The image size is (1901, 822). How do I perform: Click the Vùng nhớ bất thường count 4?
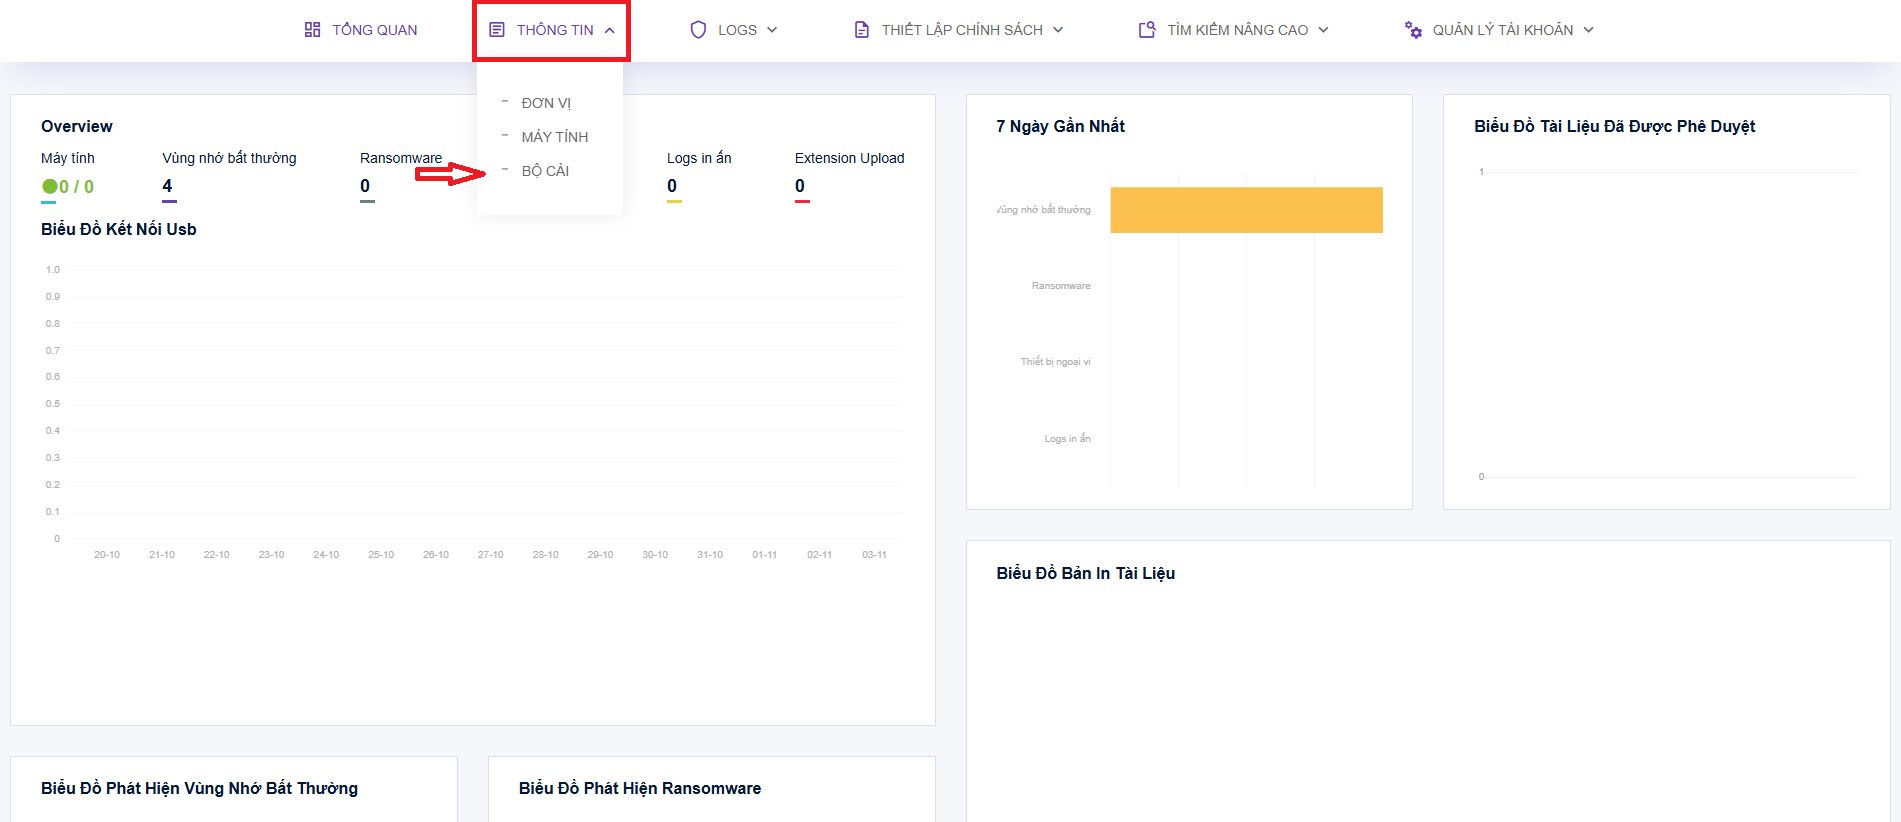pos(167,186)
